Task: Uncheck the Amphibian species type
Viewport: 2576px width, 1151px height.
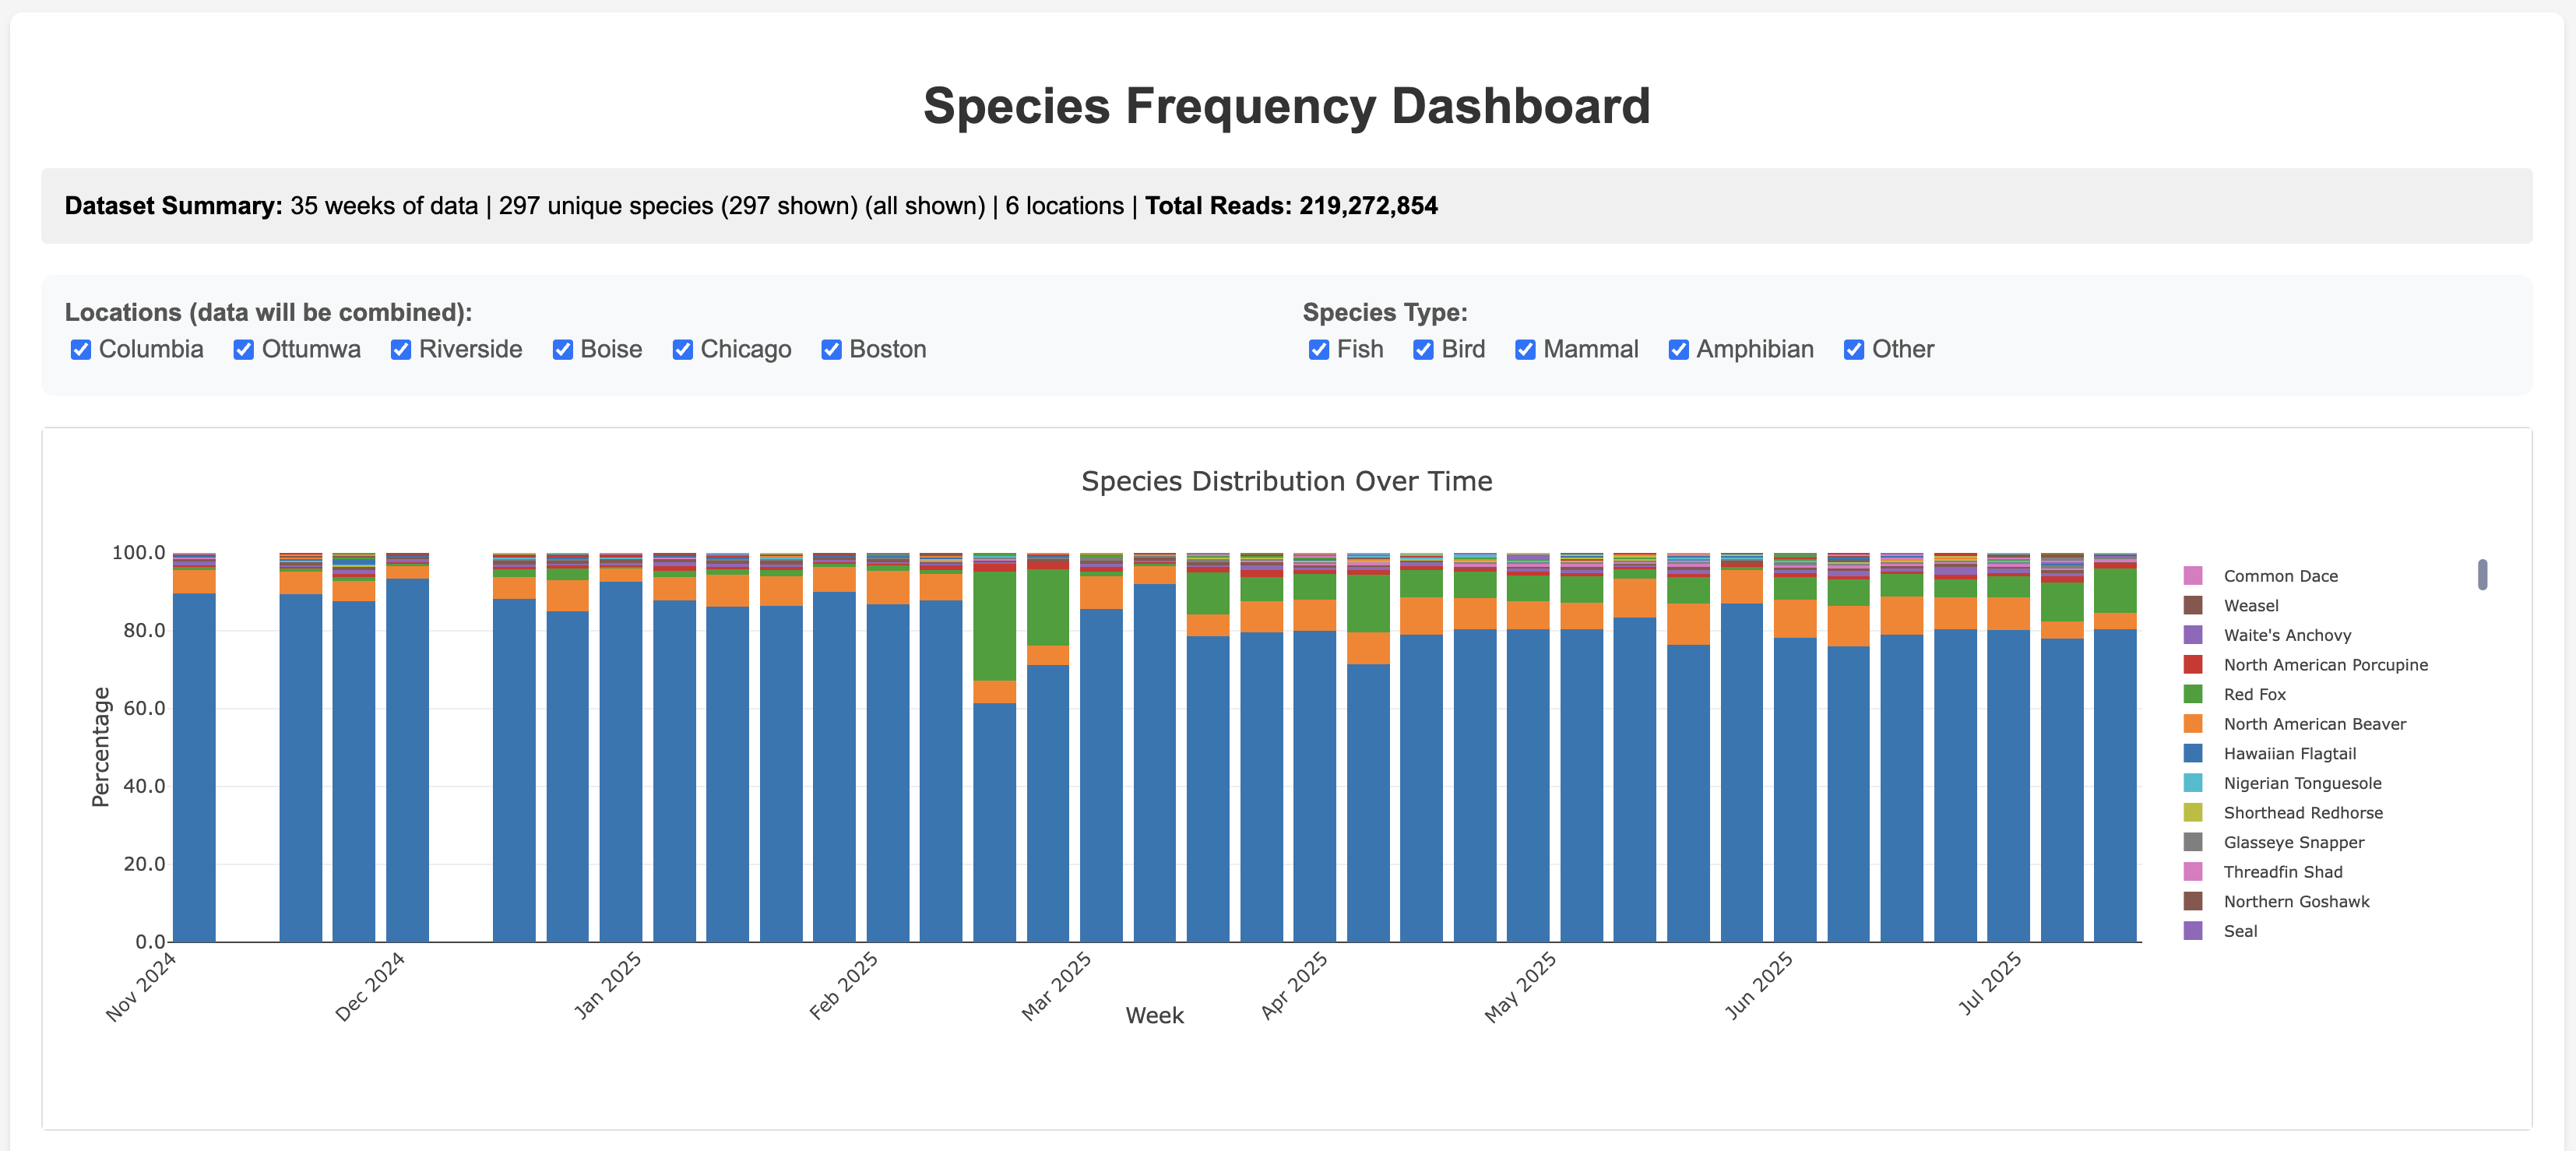Action: coord(1678,349)
